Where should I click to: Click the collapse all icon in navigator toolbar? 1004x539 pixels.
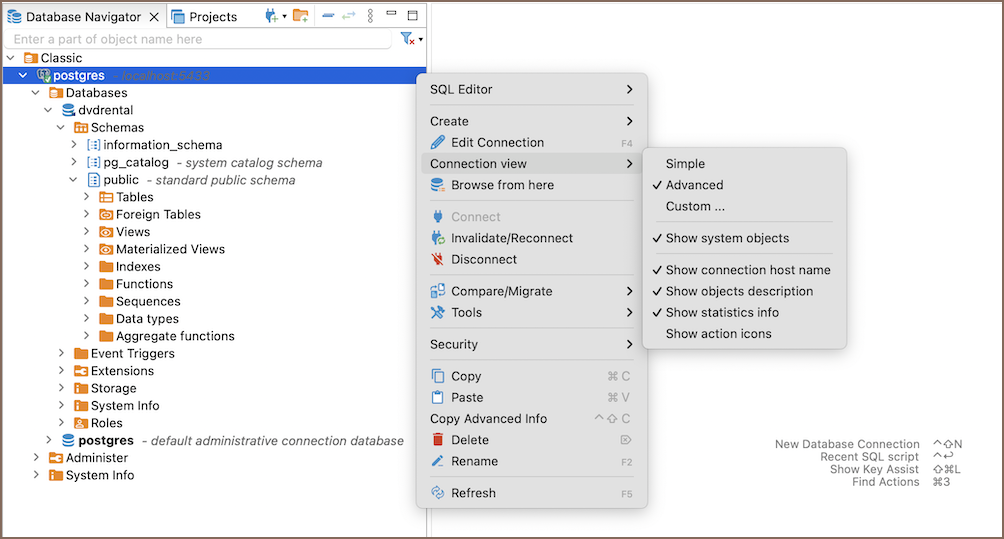(x=328, y=16)
